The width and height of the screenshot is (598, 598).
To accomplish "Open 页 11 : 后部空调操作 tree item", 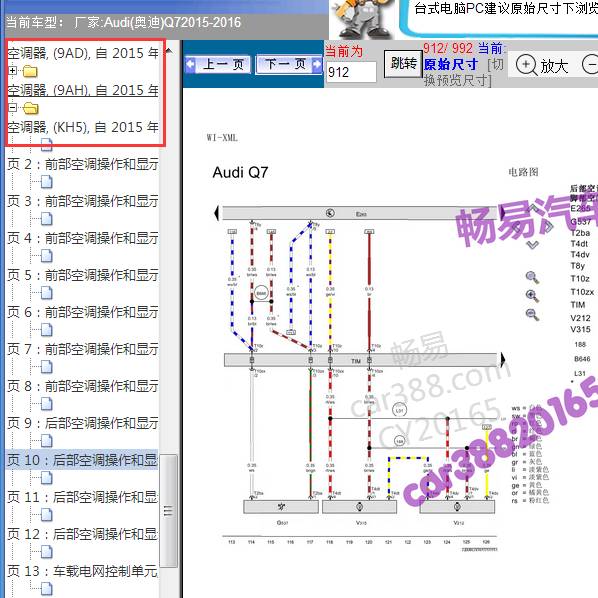I will pyautogui.click(x=83, y=497).
